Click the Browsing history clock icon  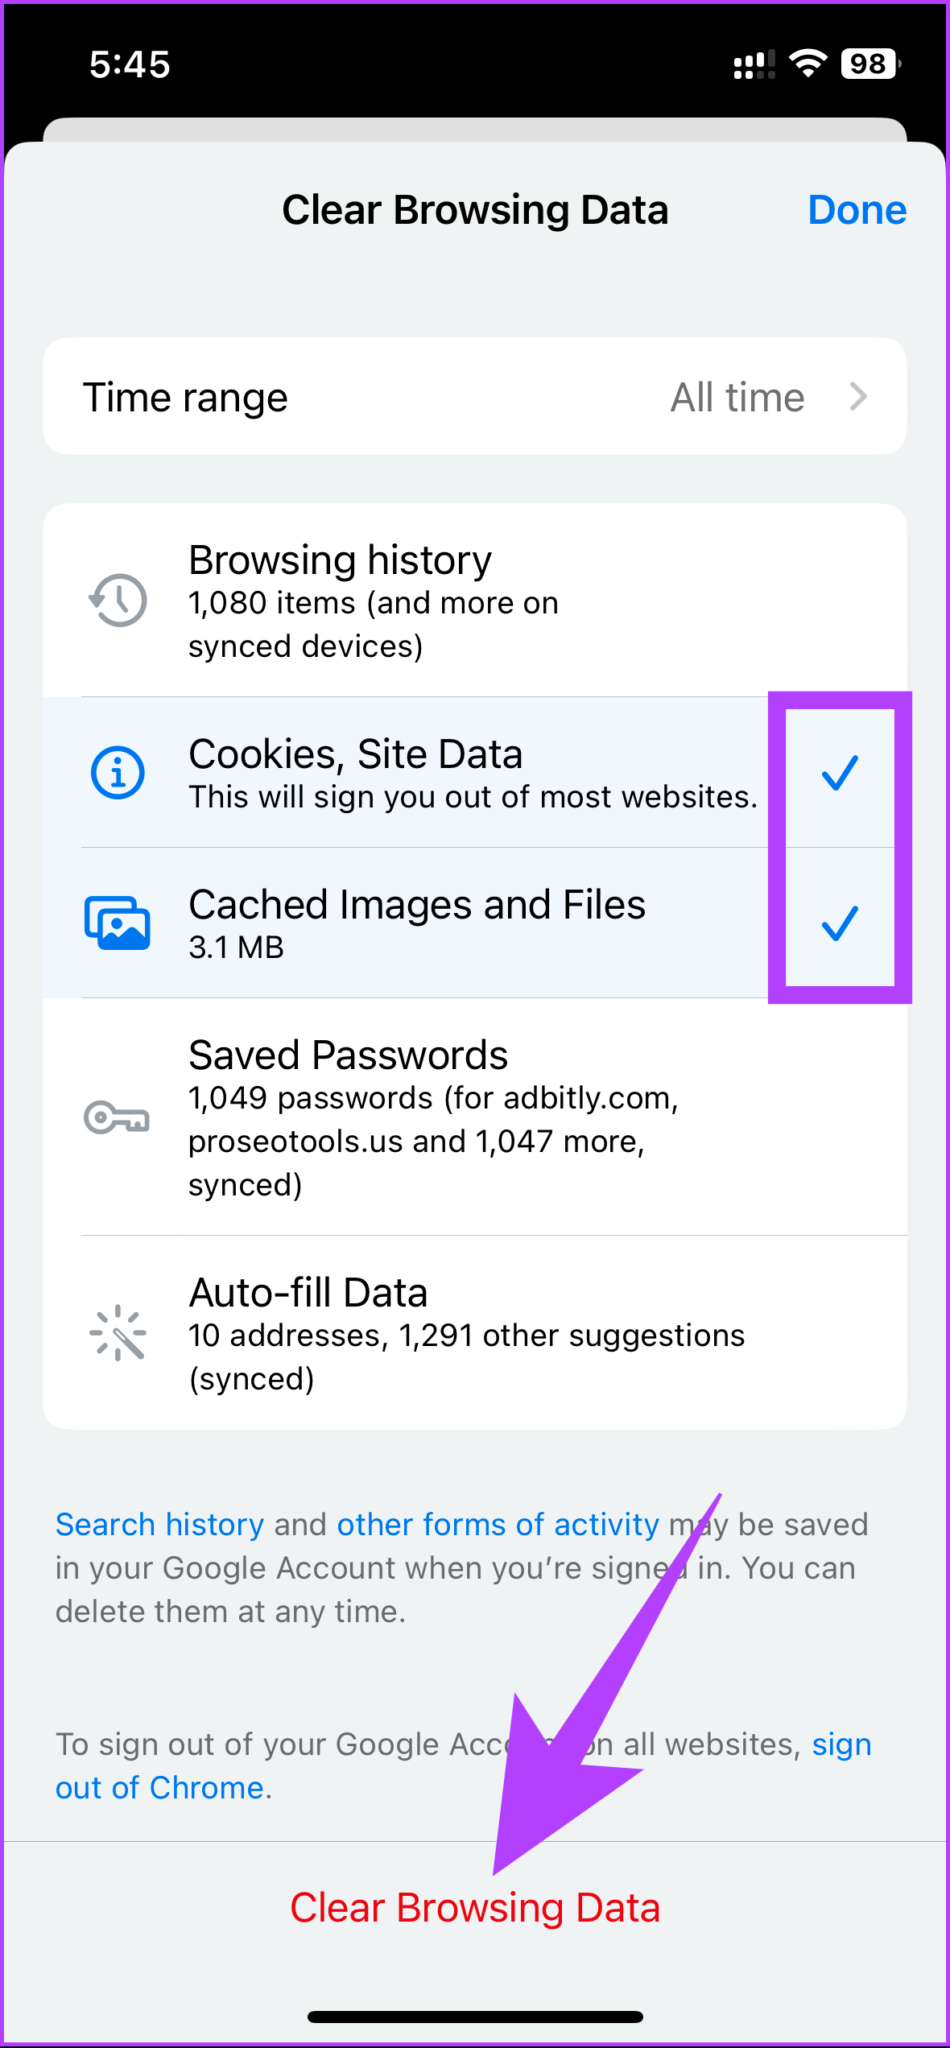(x=118, y=599)
